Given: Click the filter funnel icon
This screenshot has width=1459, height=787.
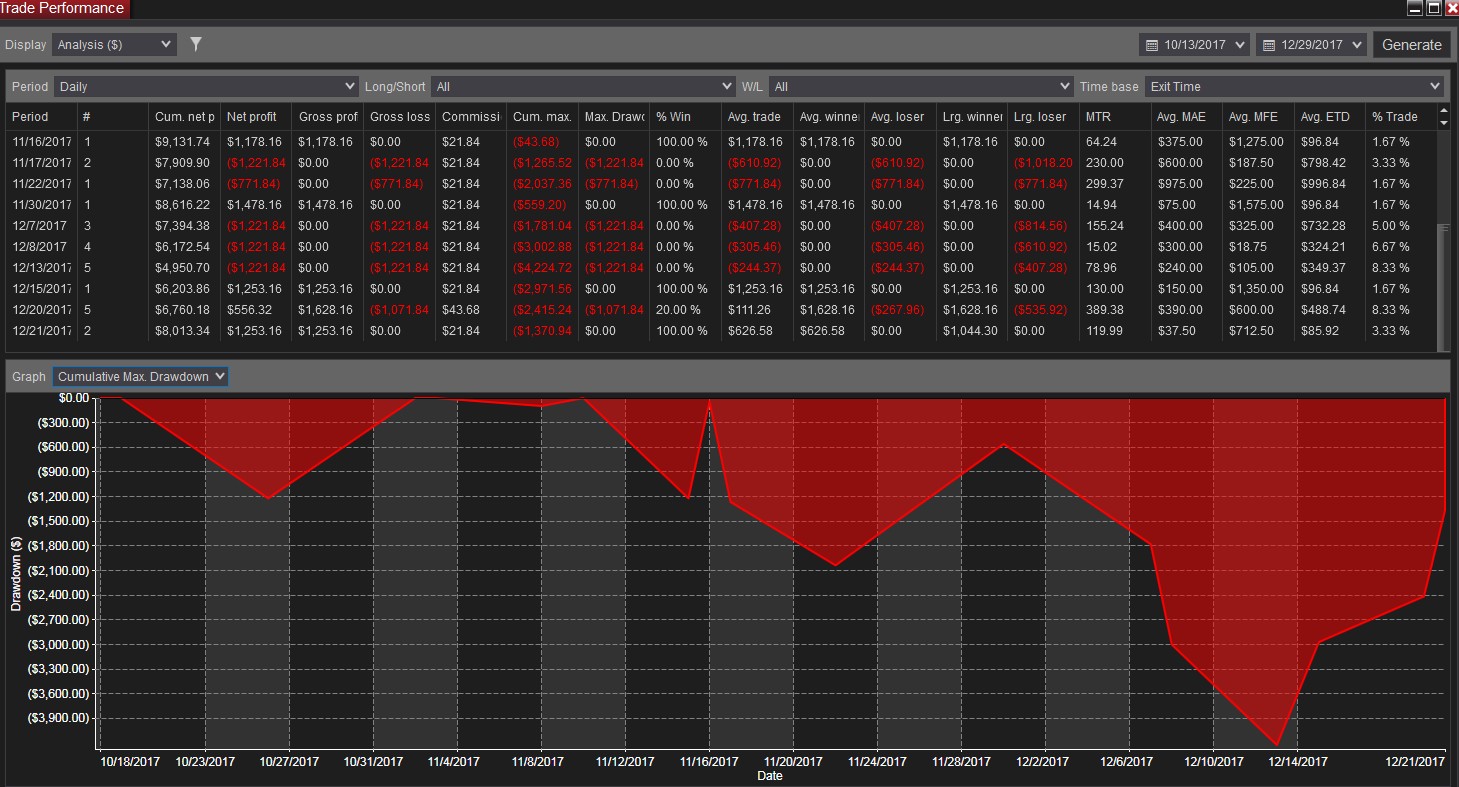Looking at the screenshot, I should [x=196, y=44].
